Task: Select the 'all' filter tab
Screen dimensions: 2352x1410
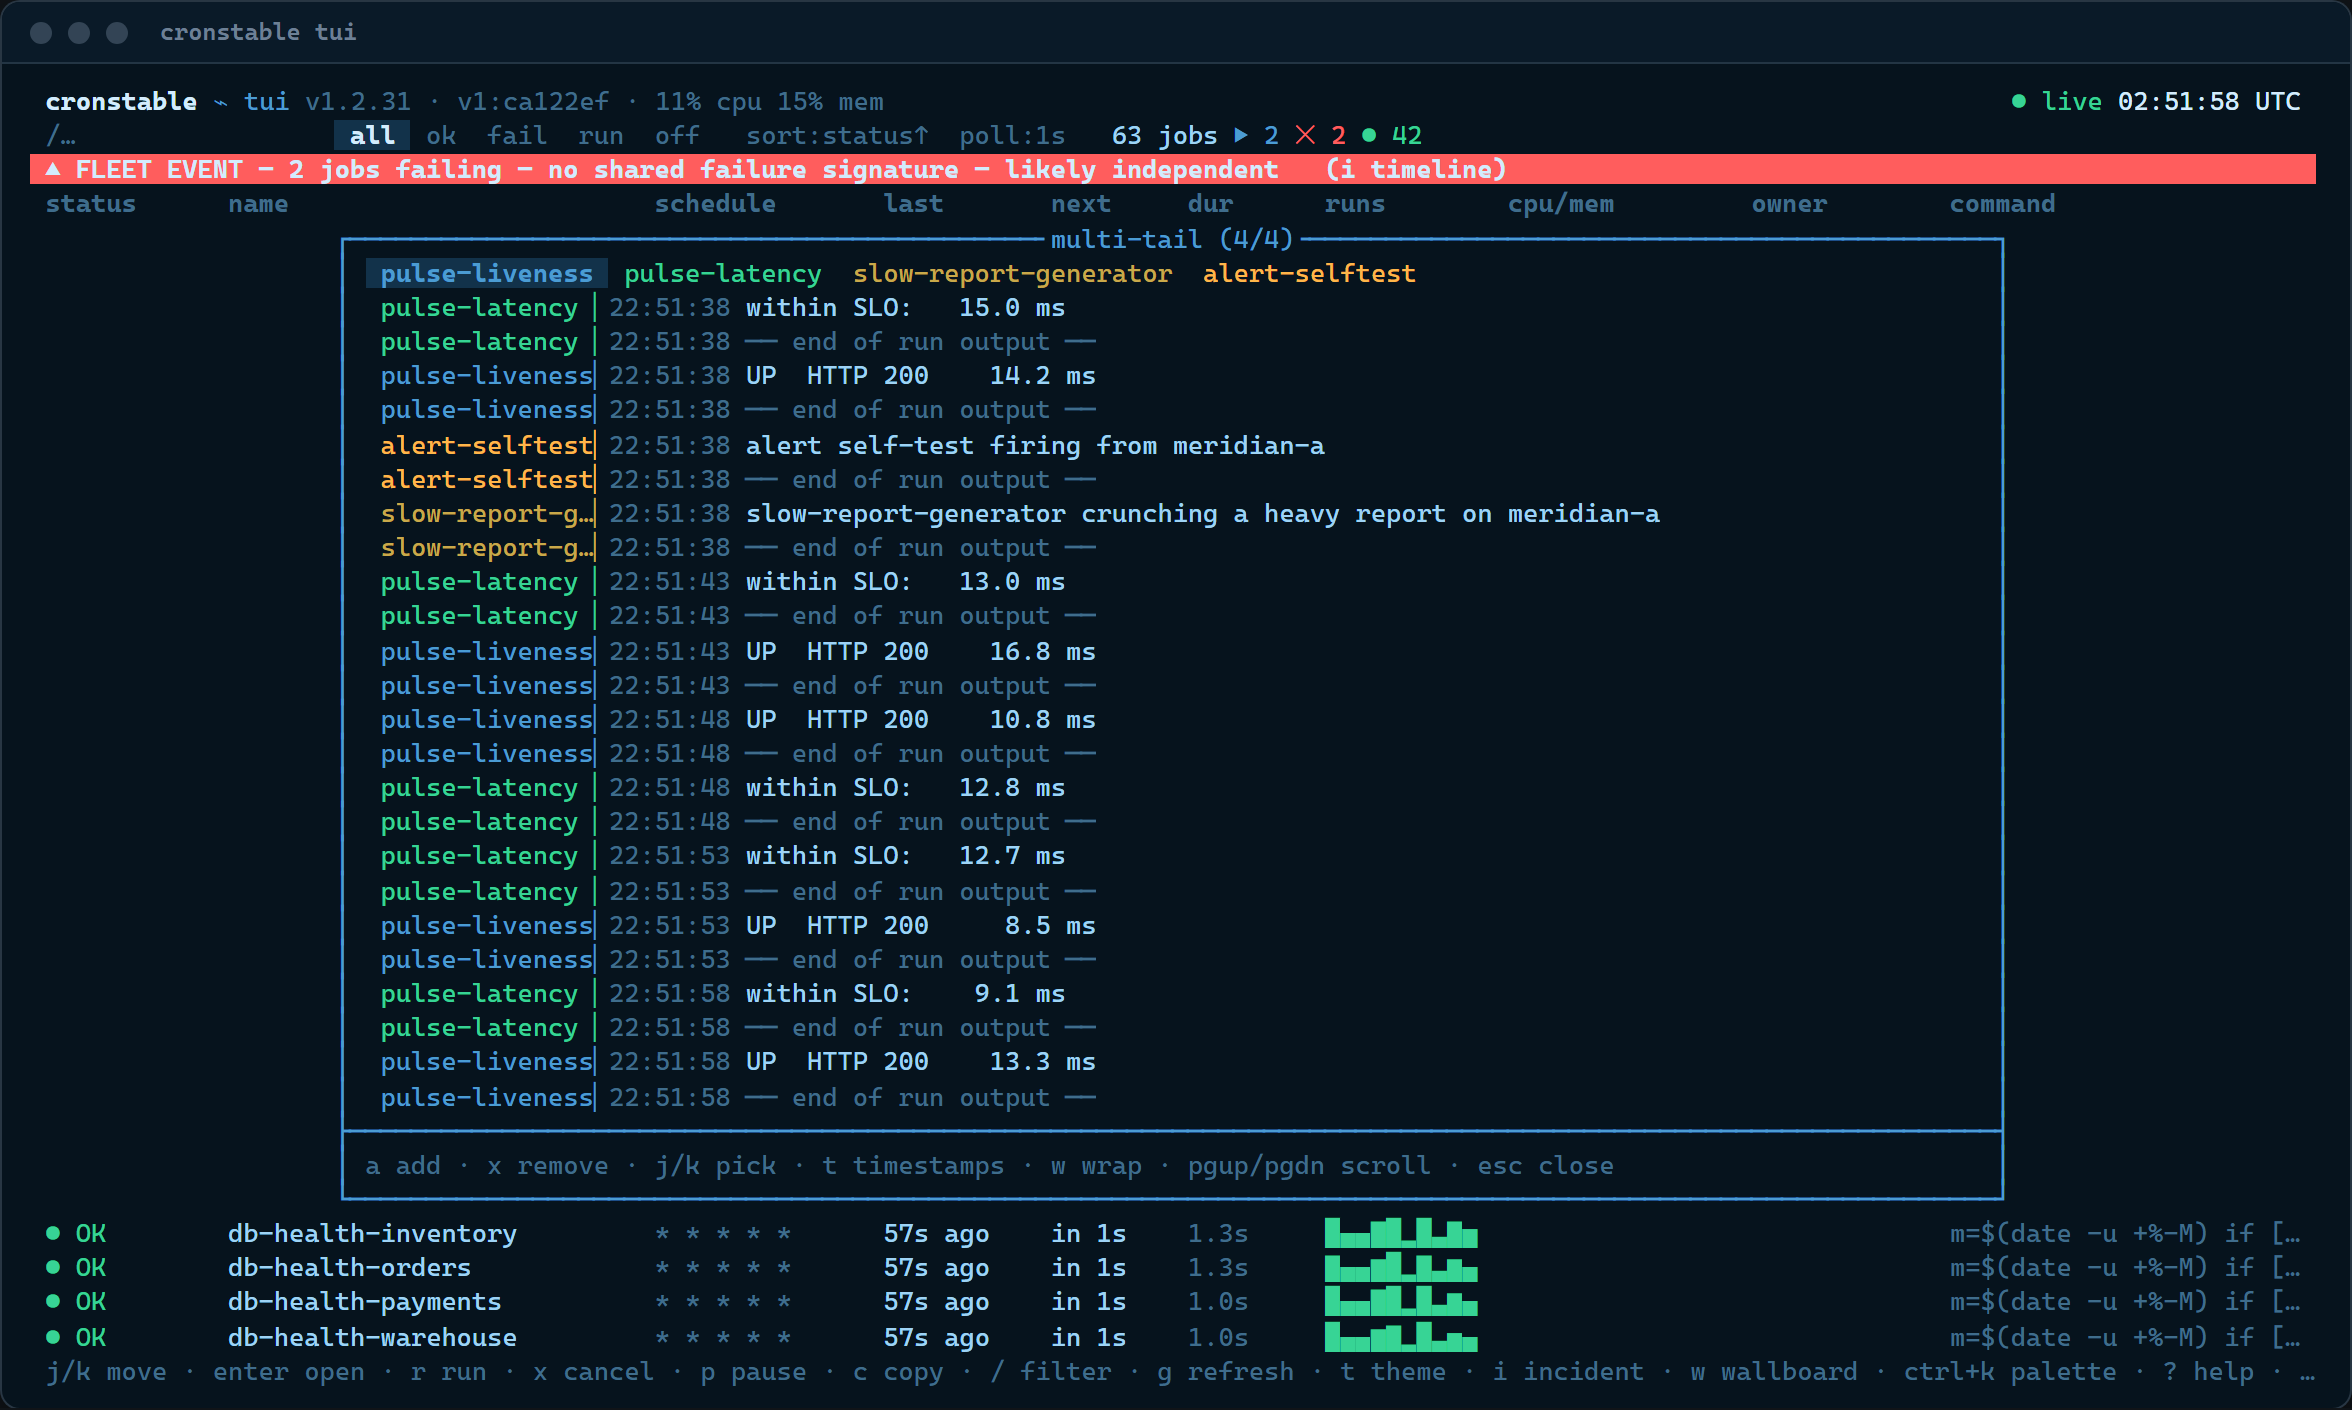Action: click(x=372, y=135)
